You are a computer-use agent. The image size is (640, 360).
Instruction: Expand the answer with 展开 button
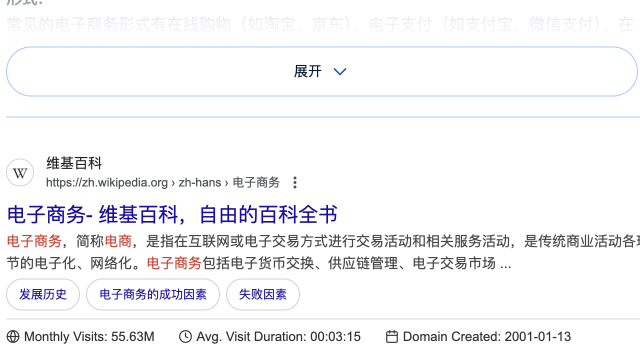click(x=322, y=71)
